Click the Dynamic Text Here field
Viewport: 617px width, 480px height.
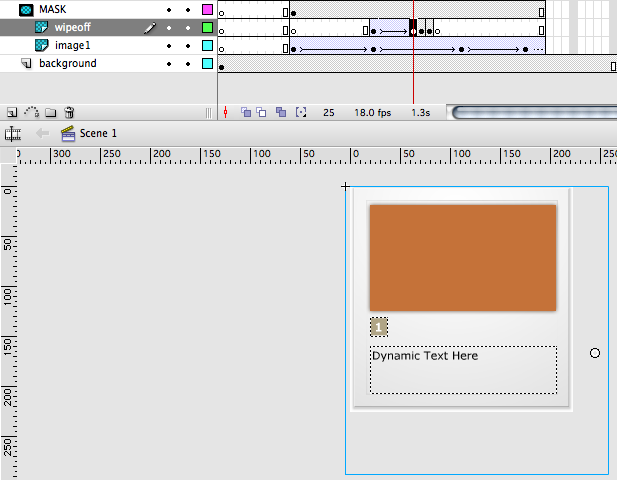coord(463,370)
